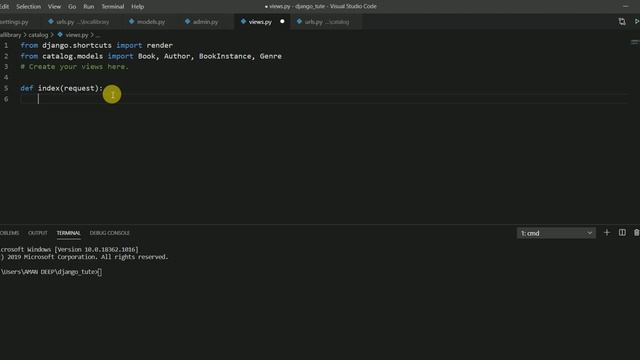Screen dimensions: 640x360
Task: Split the terminal with the split icon
Action: click(x=622, y=233)
